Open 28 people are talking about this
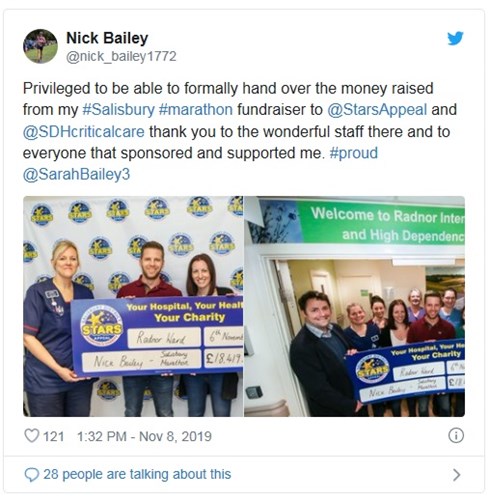Viewport: 490px width, 500px height. (x=137, y=474)
